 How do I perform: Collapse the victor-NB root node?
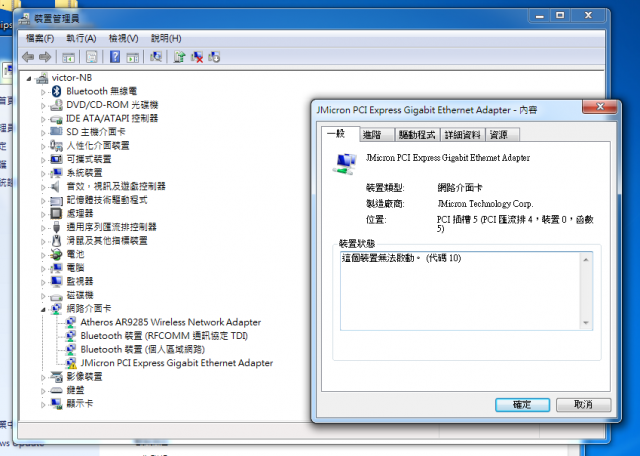point(29,78)
